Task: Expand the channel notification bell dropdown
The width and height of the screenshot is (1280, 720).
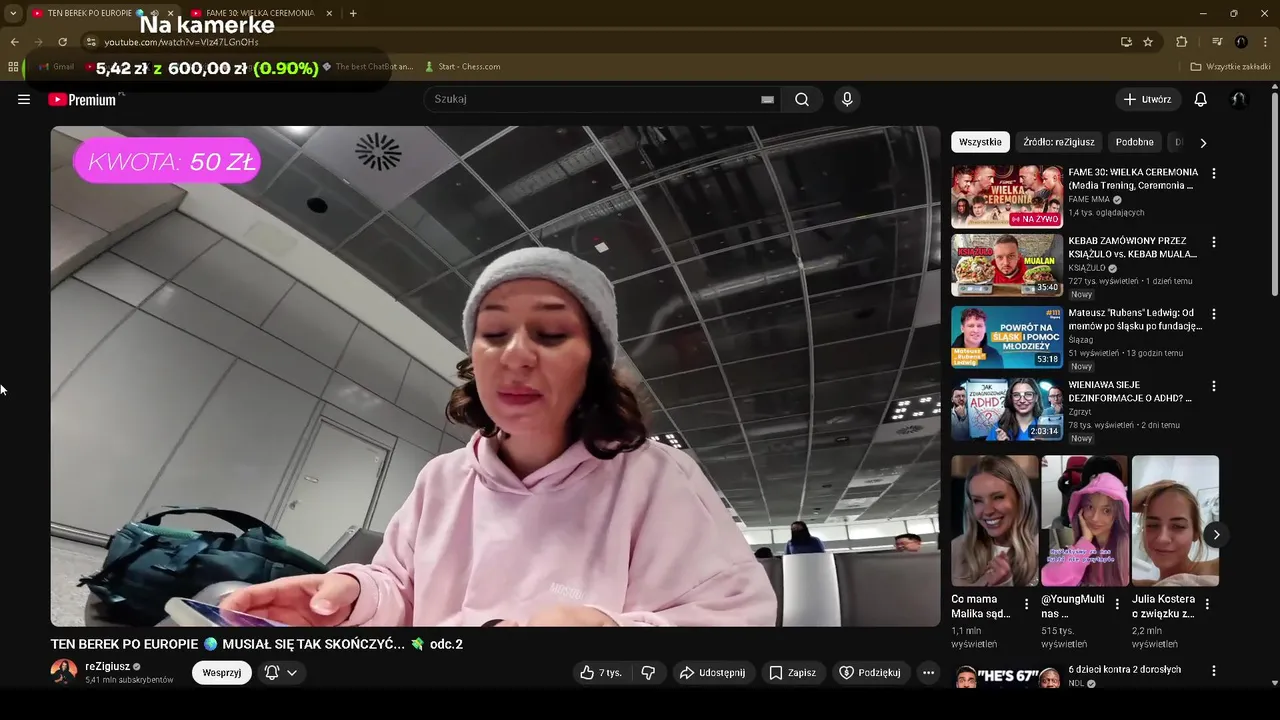Action: (x=281, y=673)
